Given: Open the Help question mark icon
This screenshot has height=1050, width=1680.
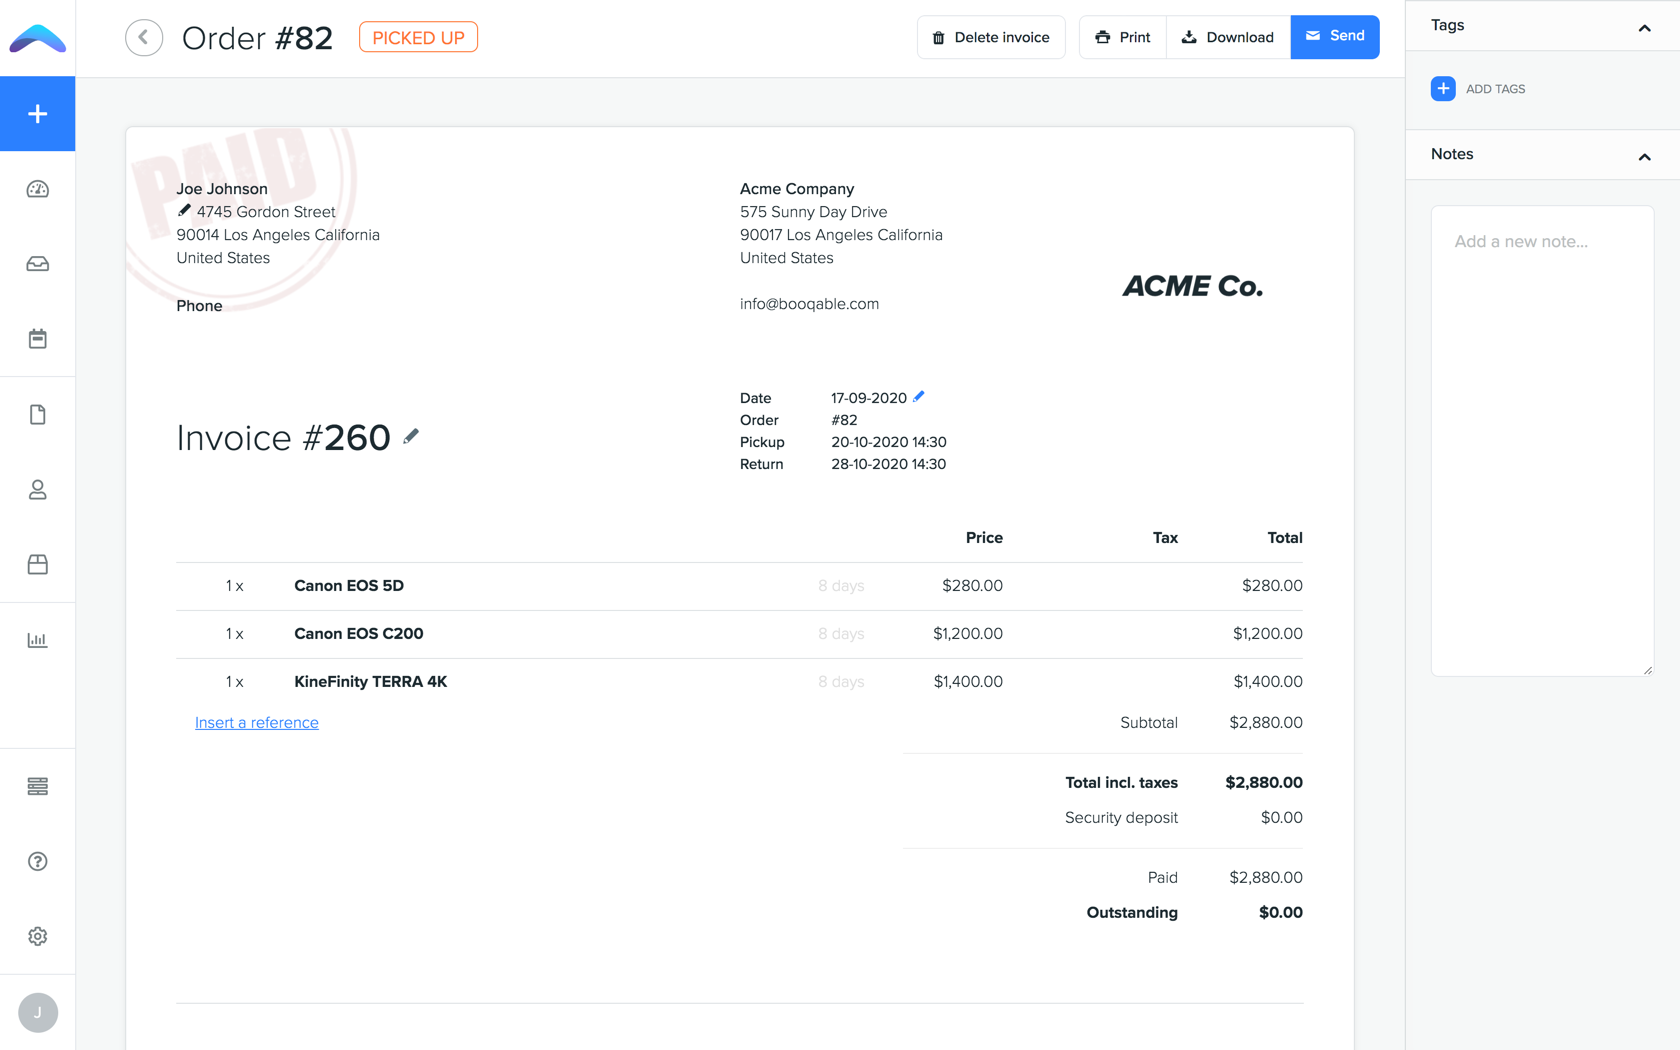Looking at the screenshot, I should tap(37, 861).
